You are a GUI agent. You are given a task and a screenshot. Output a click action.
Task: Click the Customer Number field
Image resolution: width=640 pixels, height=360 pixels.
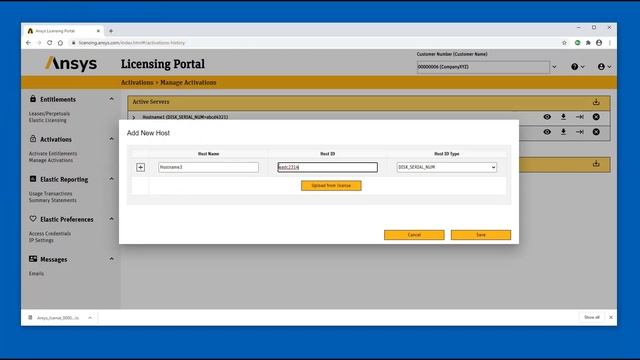pos(483,67)
